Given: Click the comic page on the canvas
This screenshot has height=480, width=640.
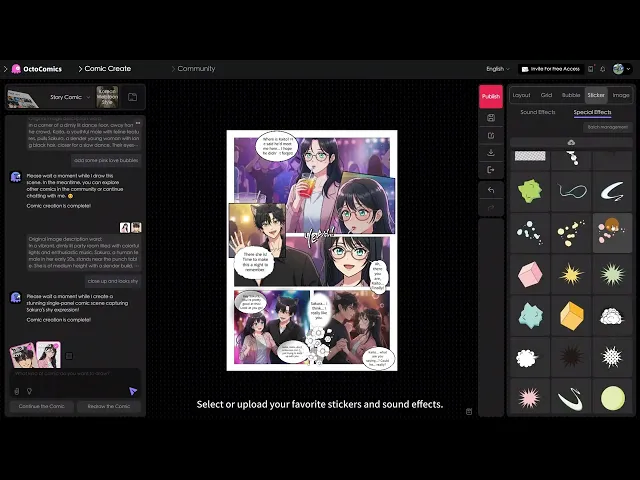Looking at the screenshot, I should click(x=312, y=250).
